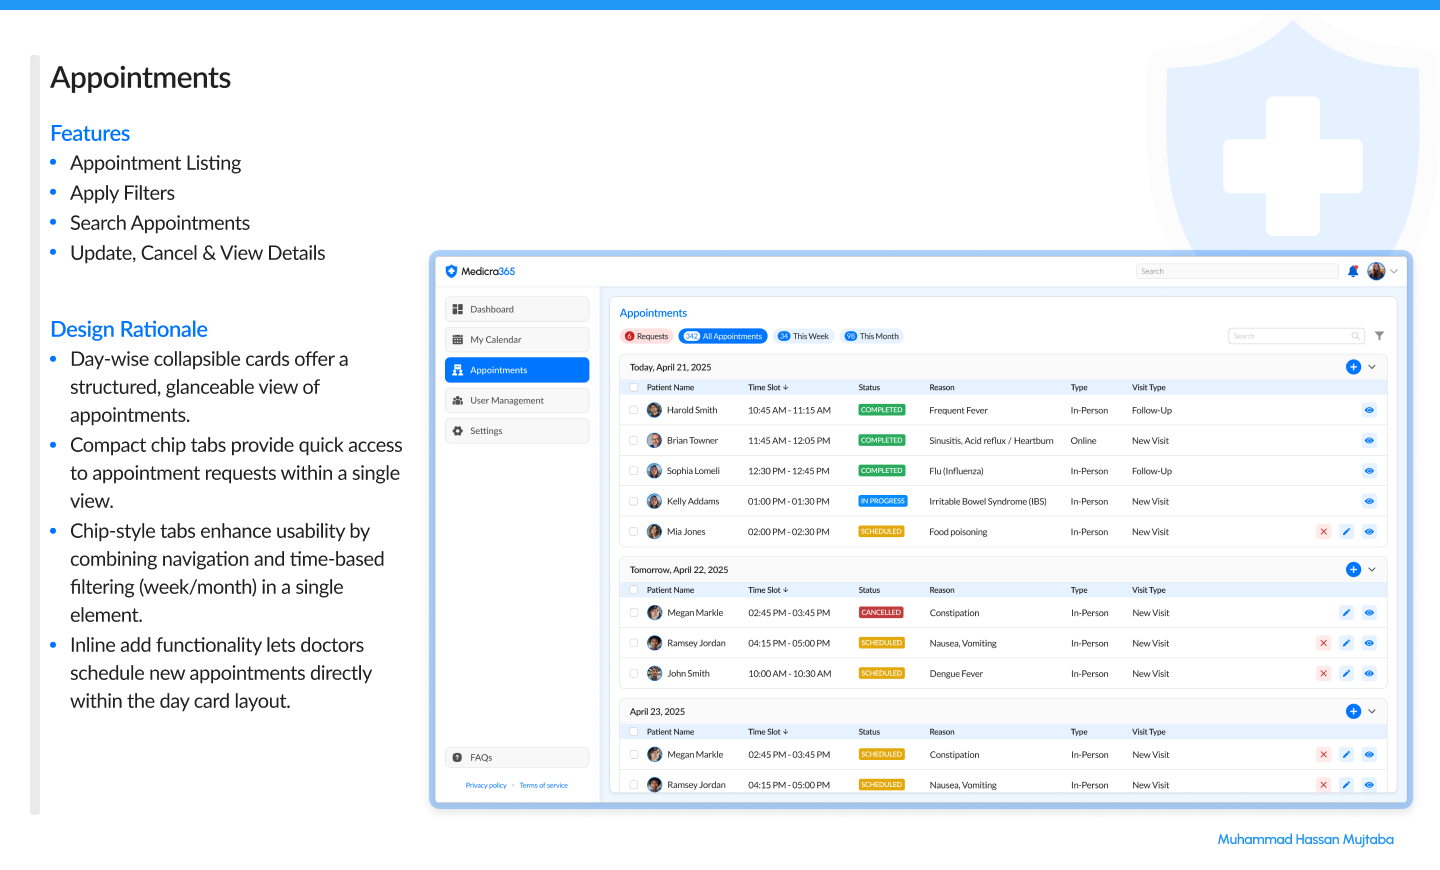Viewport: 1440px width, 870px height.
Task: Click the notifications bell
Action: [x=1353, y=271]
